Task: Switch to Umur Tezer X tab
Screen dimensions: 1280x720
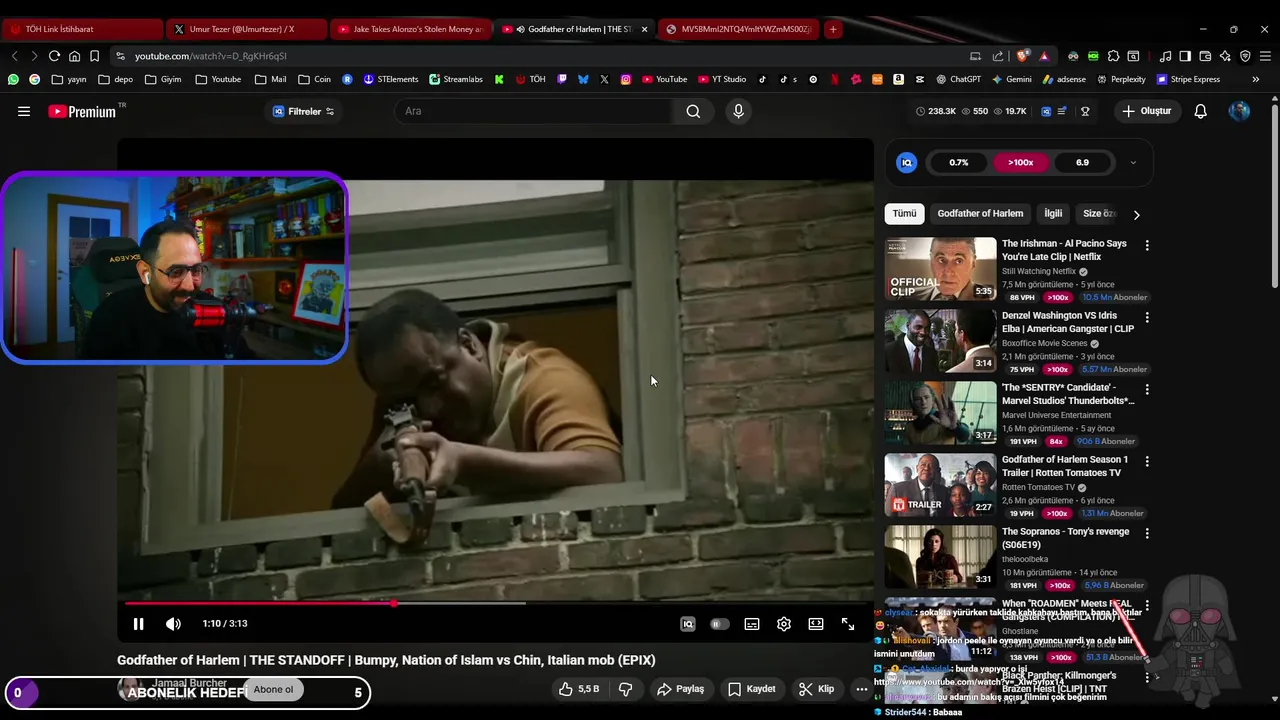Action: [247, 29]
